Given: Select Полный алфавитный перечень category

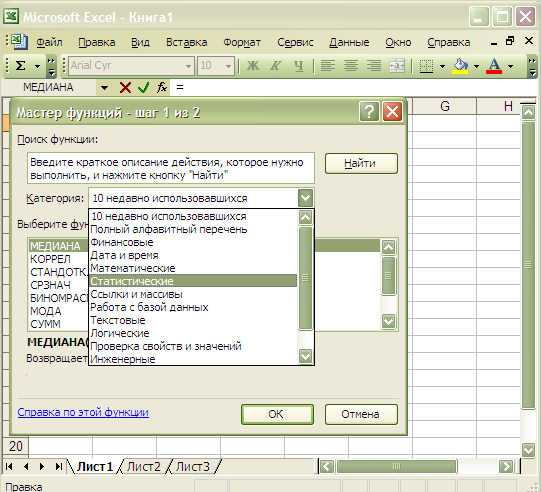Looking at the screenshot, I should (193, 229).
